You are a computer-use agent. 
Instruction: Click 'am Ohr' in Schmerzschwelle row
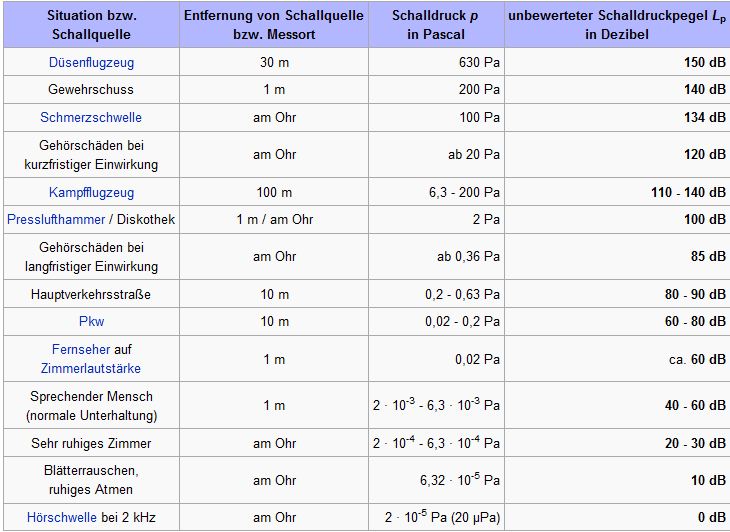(x=274, y=117)
